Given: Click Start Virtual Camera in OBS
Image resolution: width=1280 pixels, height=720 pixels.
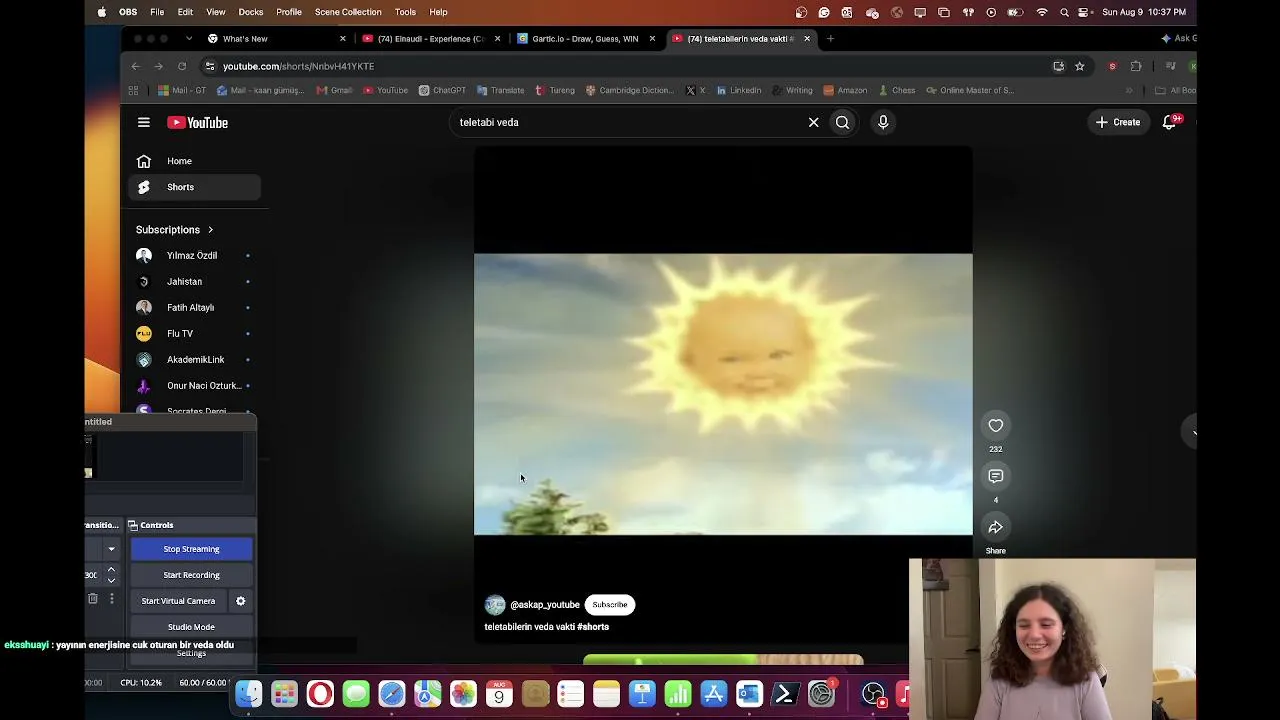Looking at the screenshot, I should click(178, 601).
